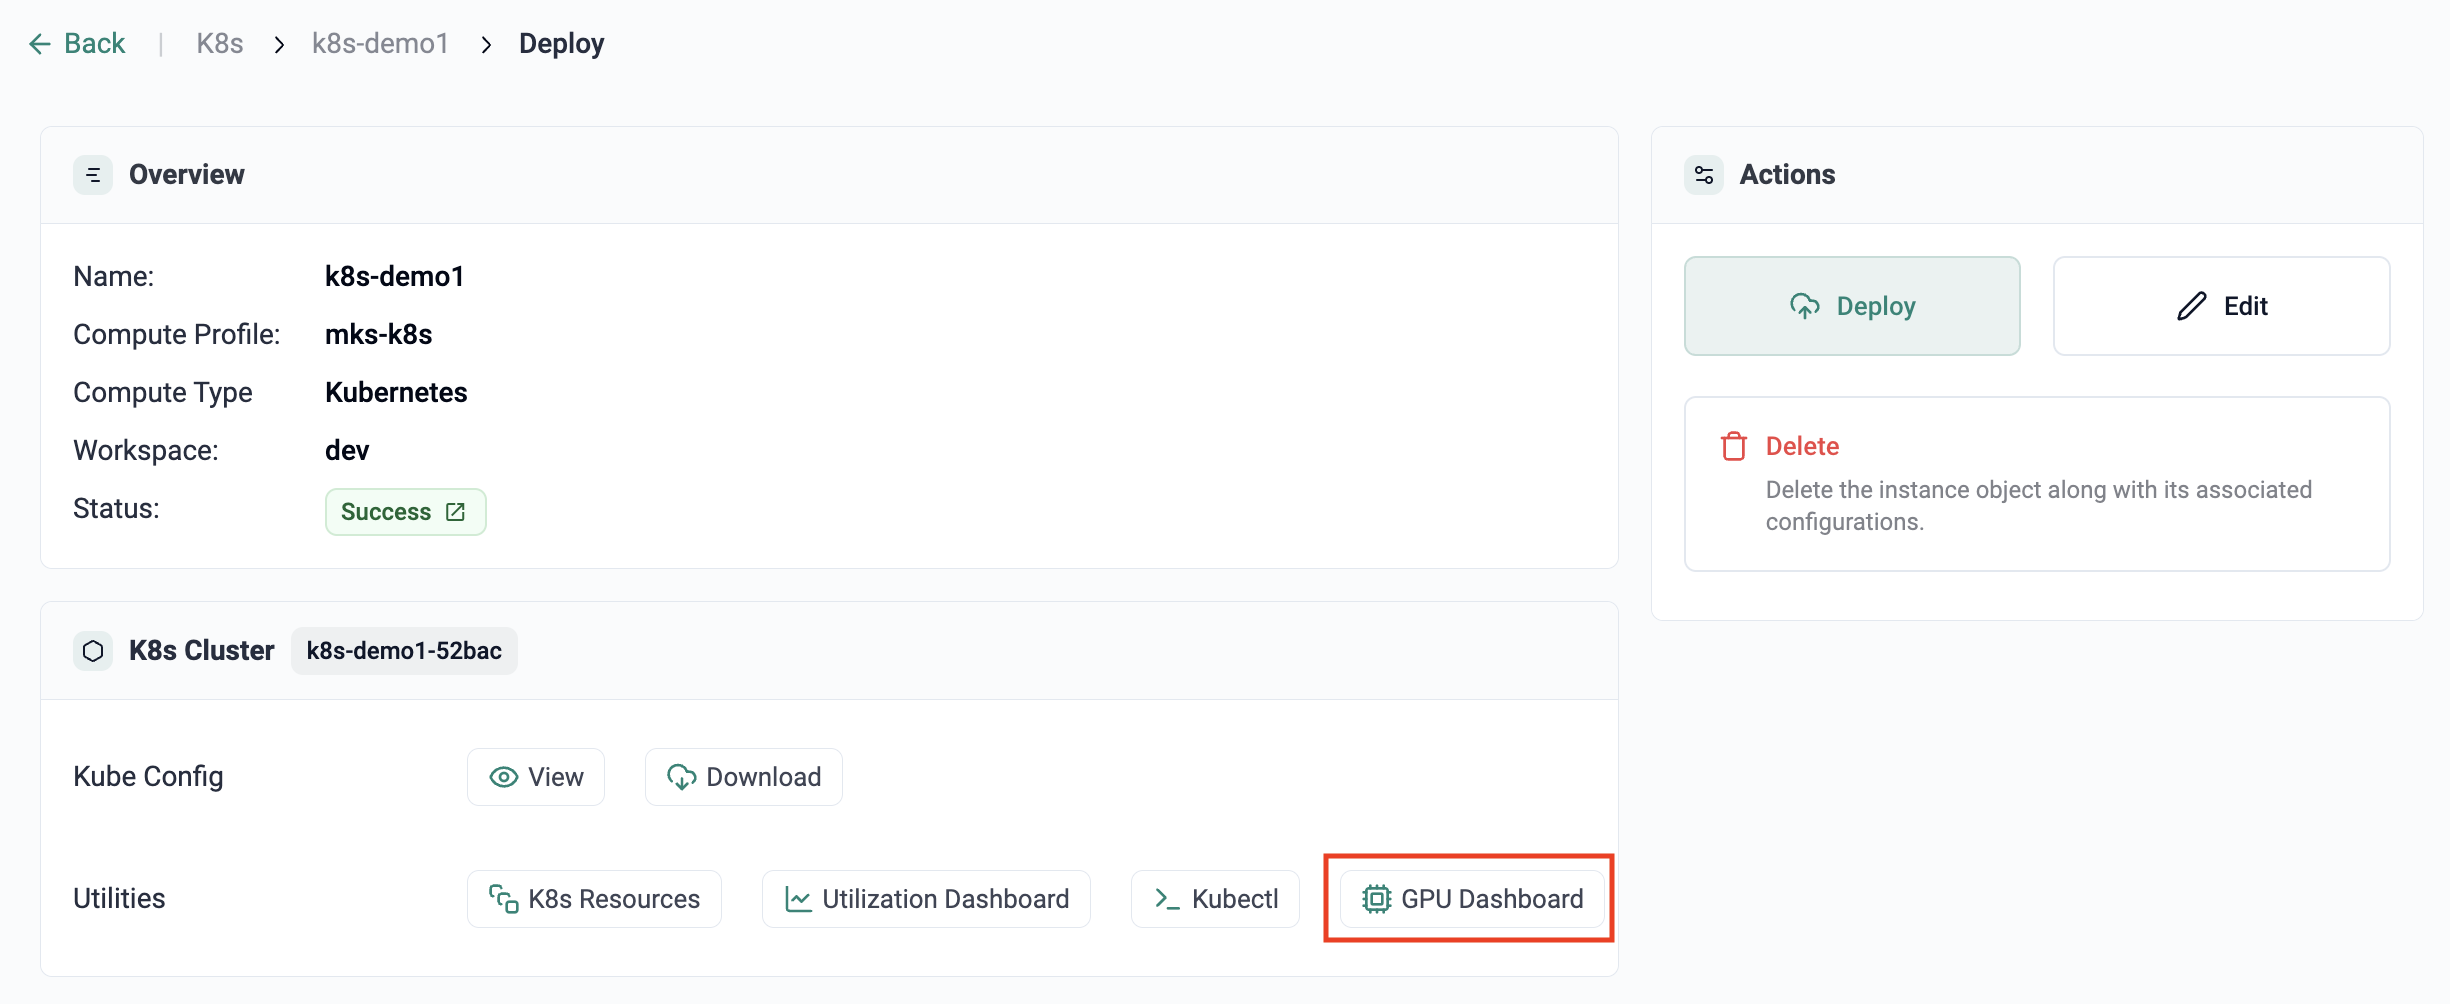
Task: Select the k8s-demo1-52bac cluster tag
Action: (x=404, y=651)
